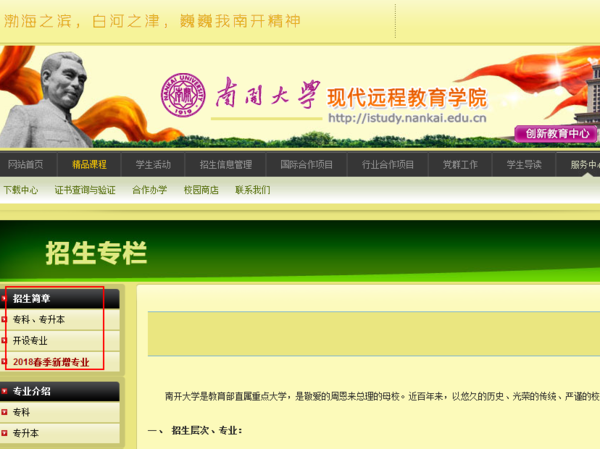
Task: Go to 招生信息管理 in the nav bar
Action: pos(226,165)
